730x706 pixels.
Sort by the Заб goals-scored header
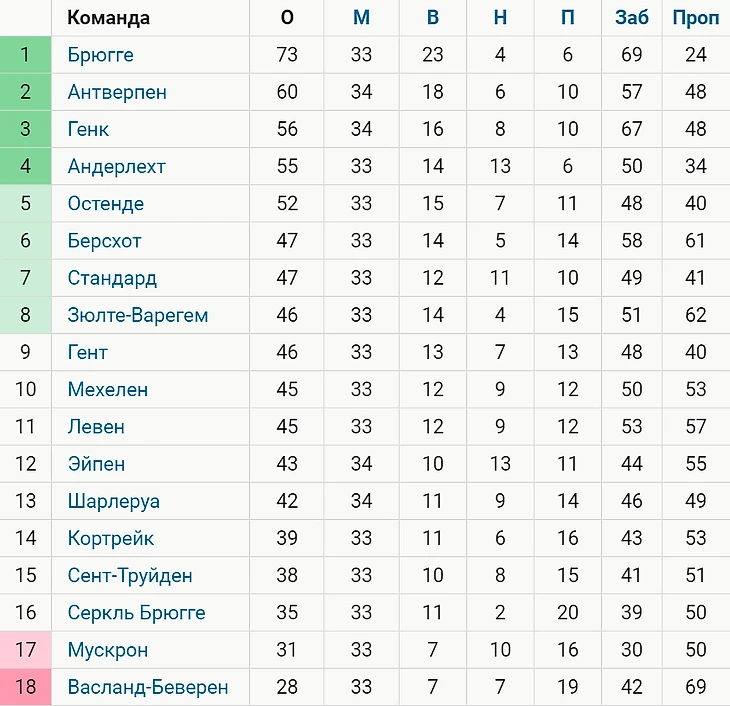click(631, 18)
